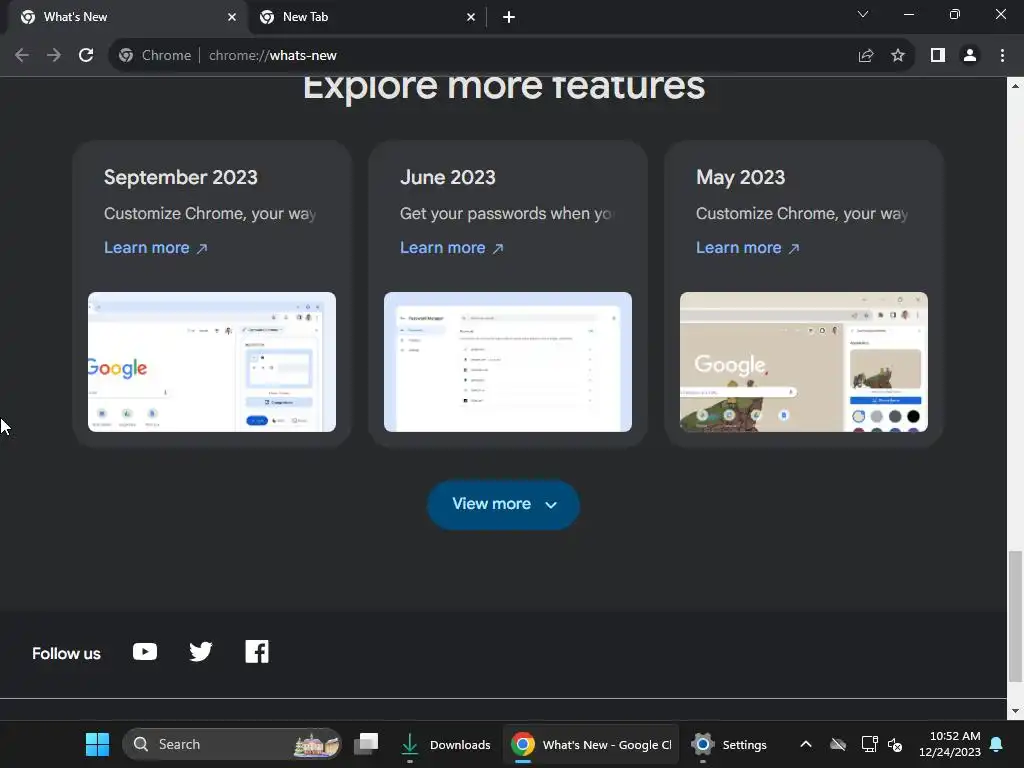The height and width of the screenshot is (768, 1024).
Task: Open the Downloads taskbar item
Action: (x=446, y=744)
